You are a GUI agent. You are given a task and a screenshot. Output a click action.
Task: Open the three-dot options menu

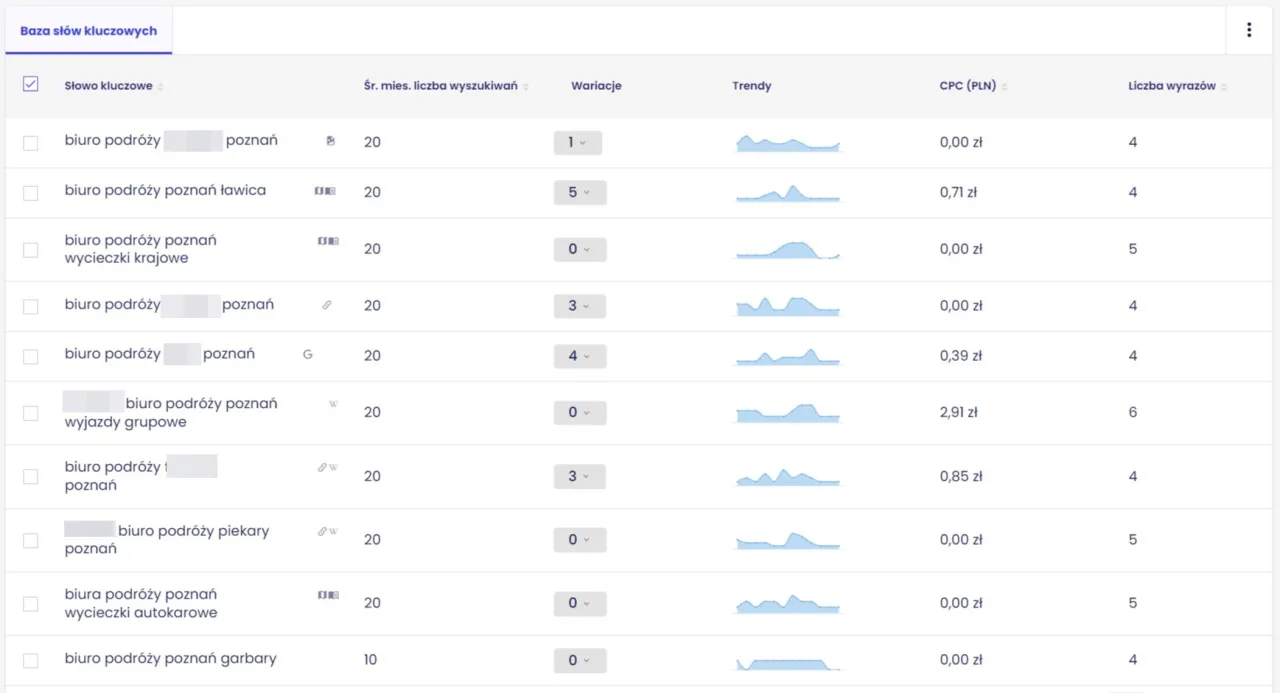point(1249,30)
